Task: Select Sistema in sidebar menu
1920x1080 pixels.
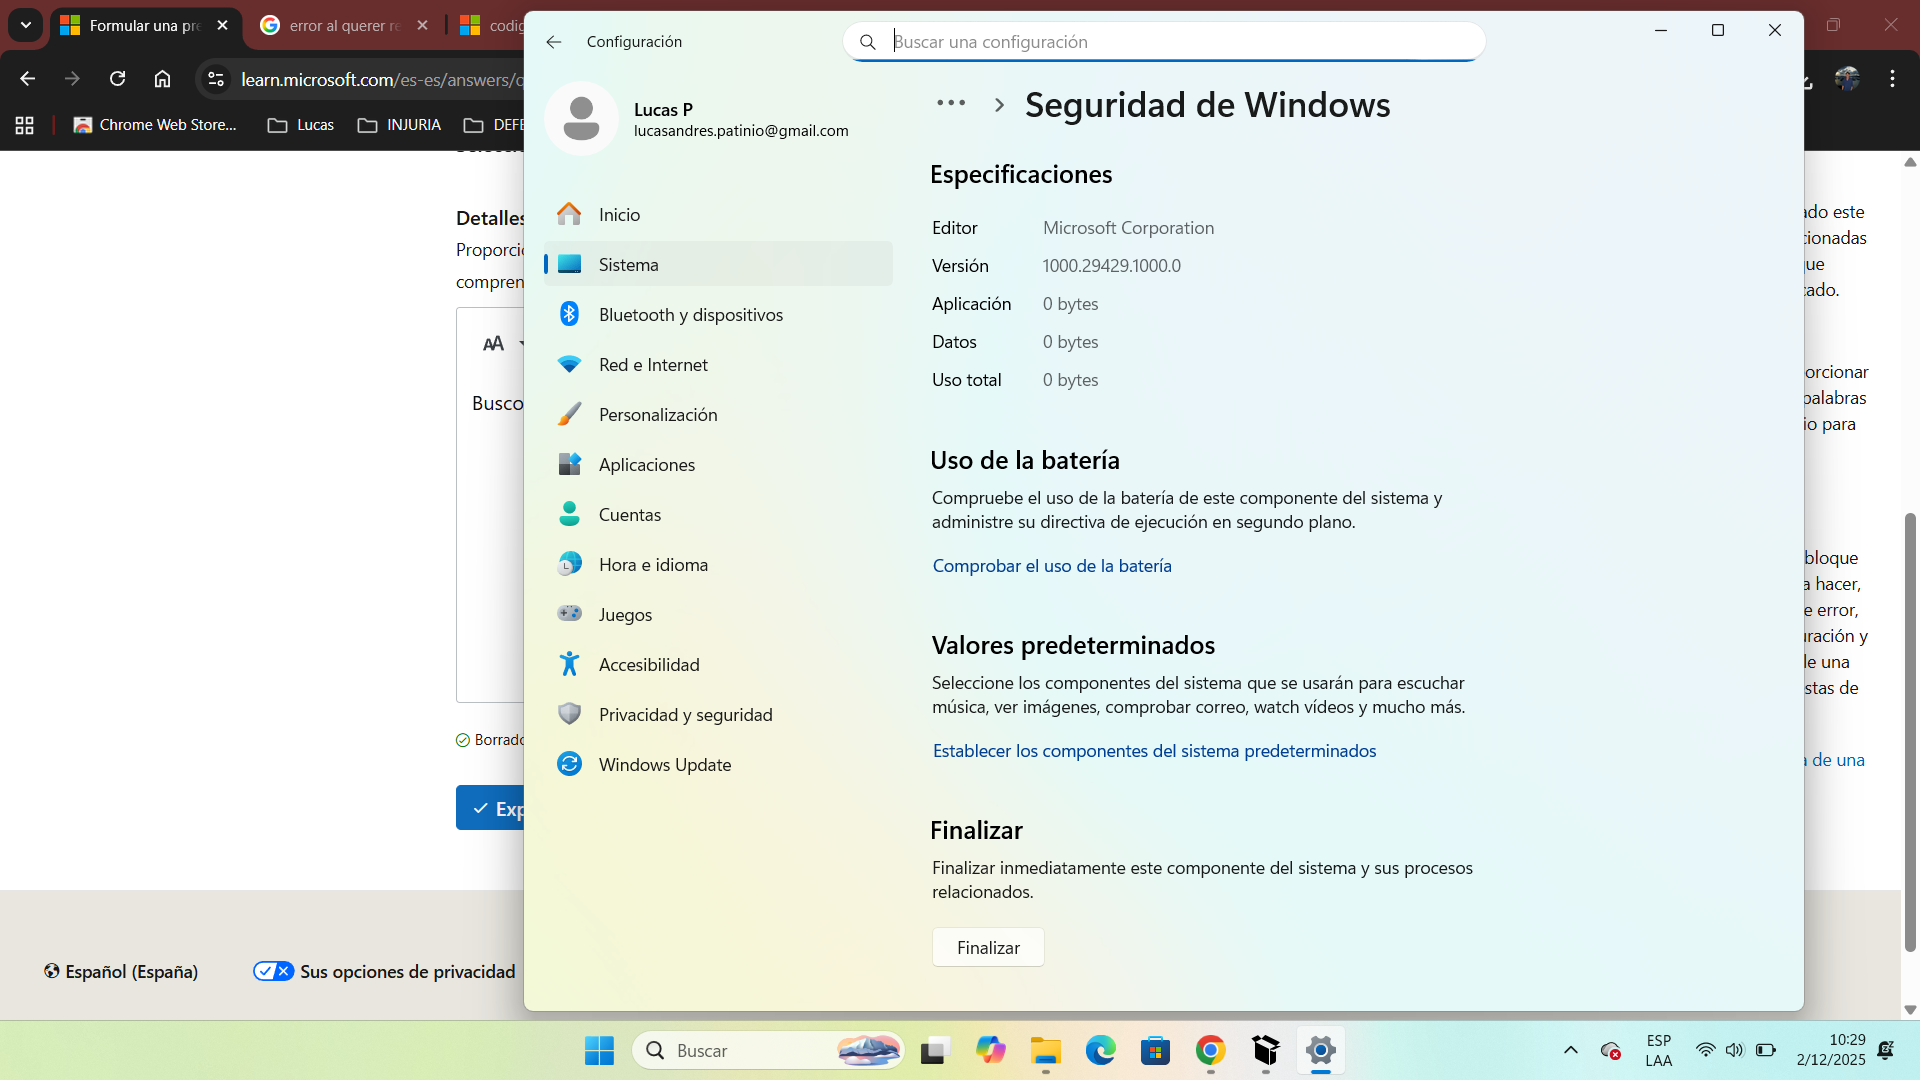Action: click(x=628, y=265)
